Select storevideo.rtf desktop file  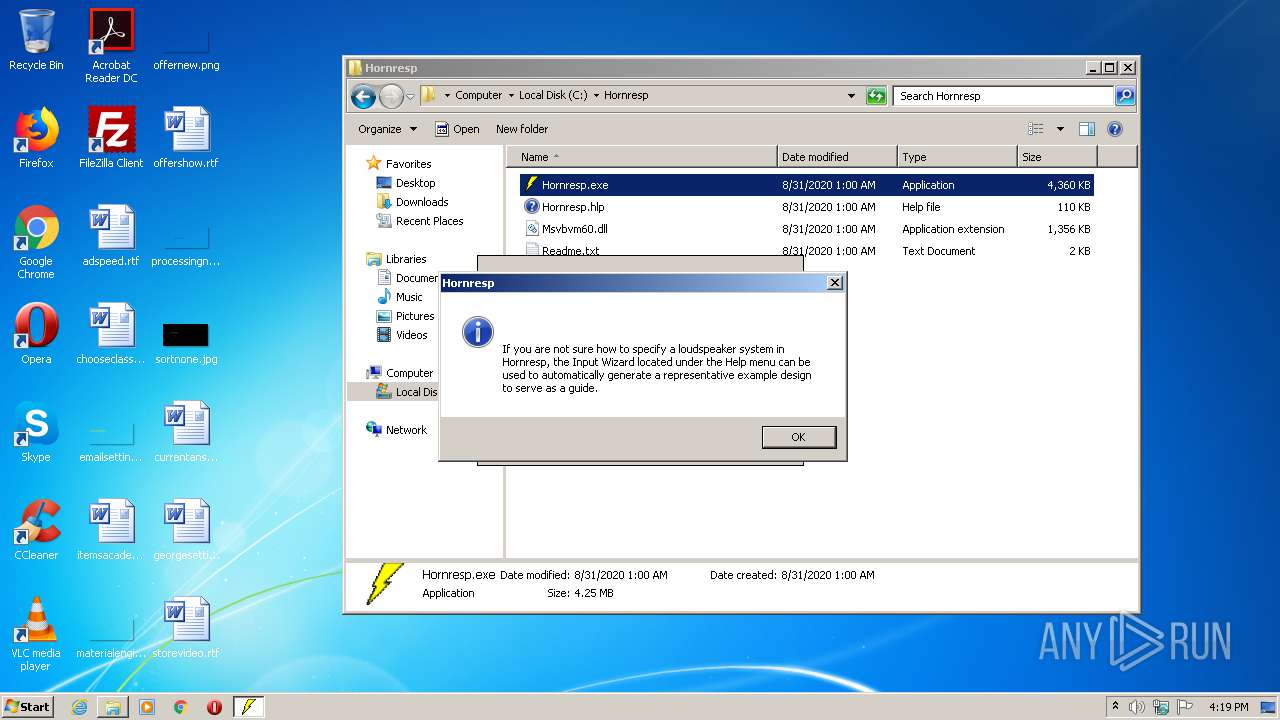click(186, 628)
